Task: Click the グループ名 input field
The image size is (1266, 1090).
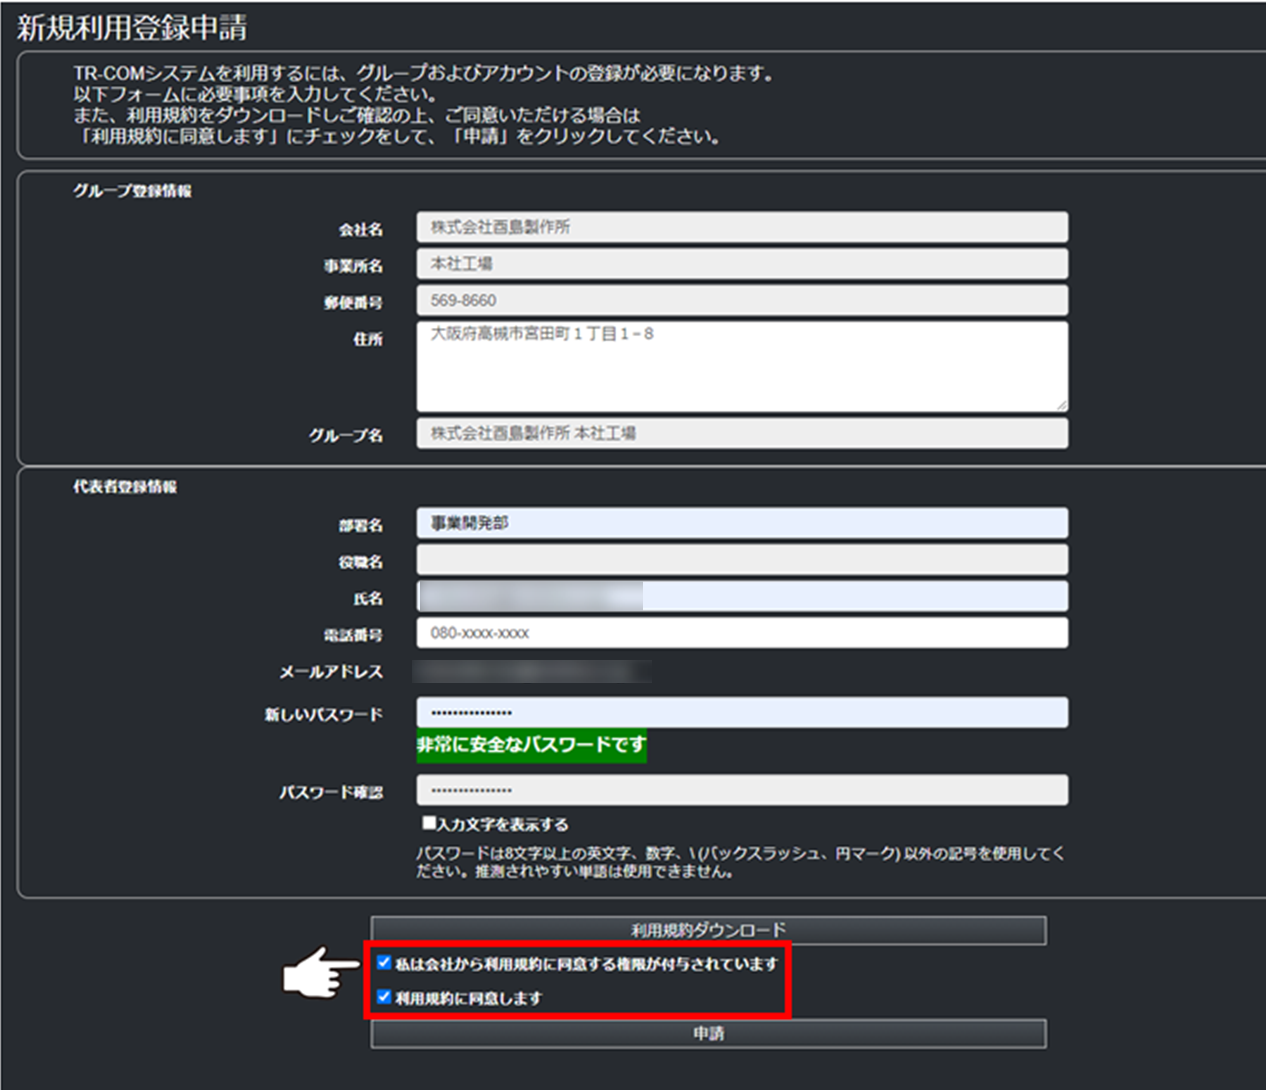Action: click(741, 433)
